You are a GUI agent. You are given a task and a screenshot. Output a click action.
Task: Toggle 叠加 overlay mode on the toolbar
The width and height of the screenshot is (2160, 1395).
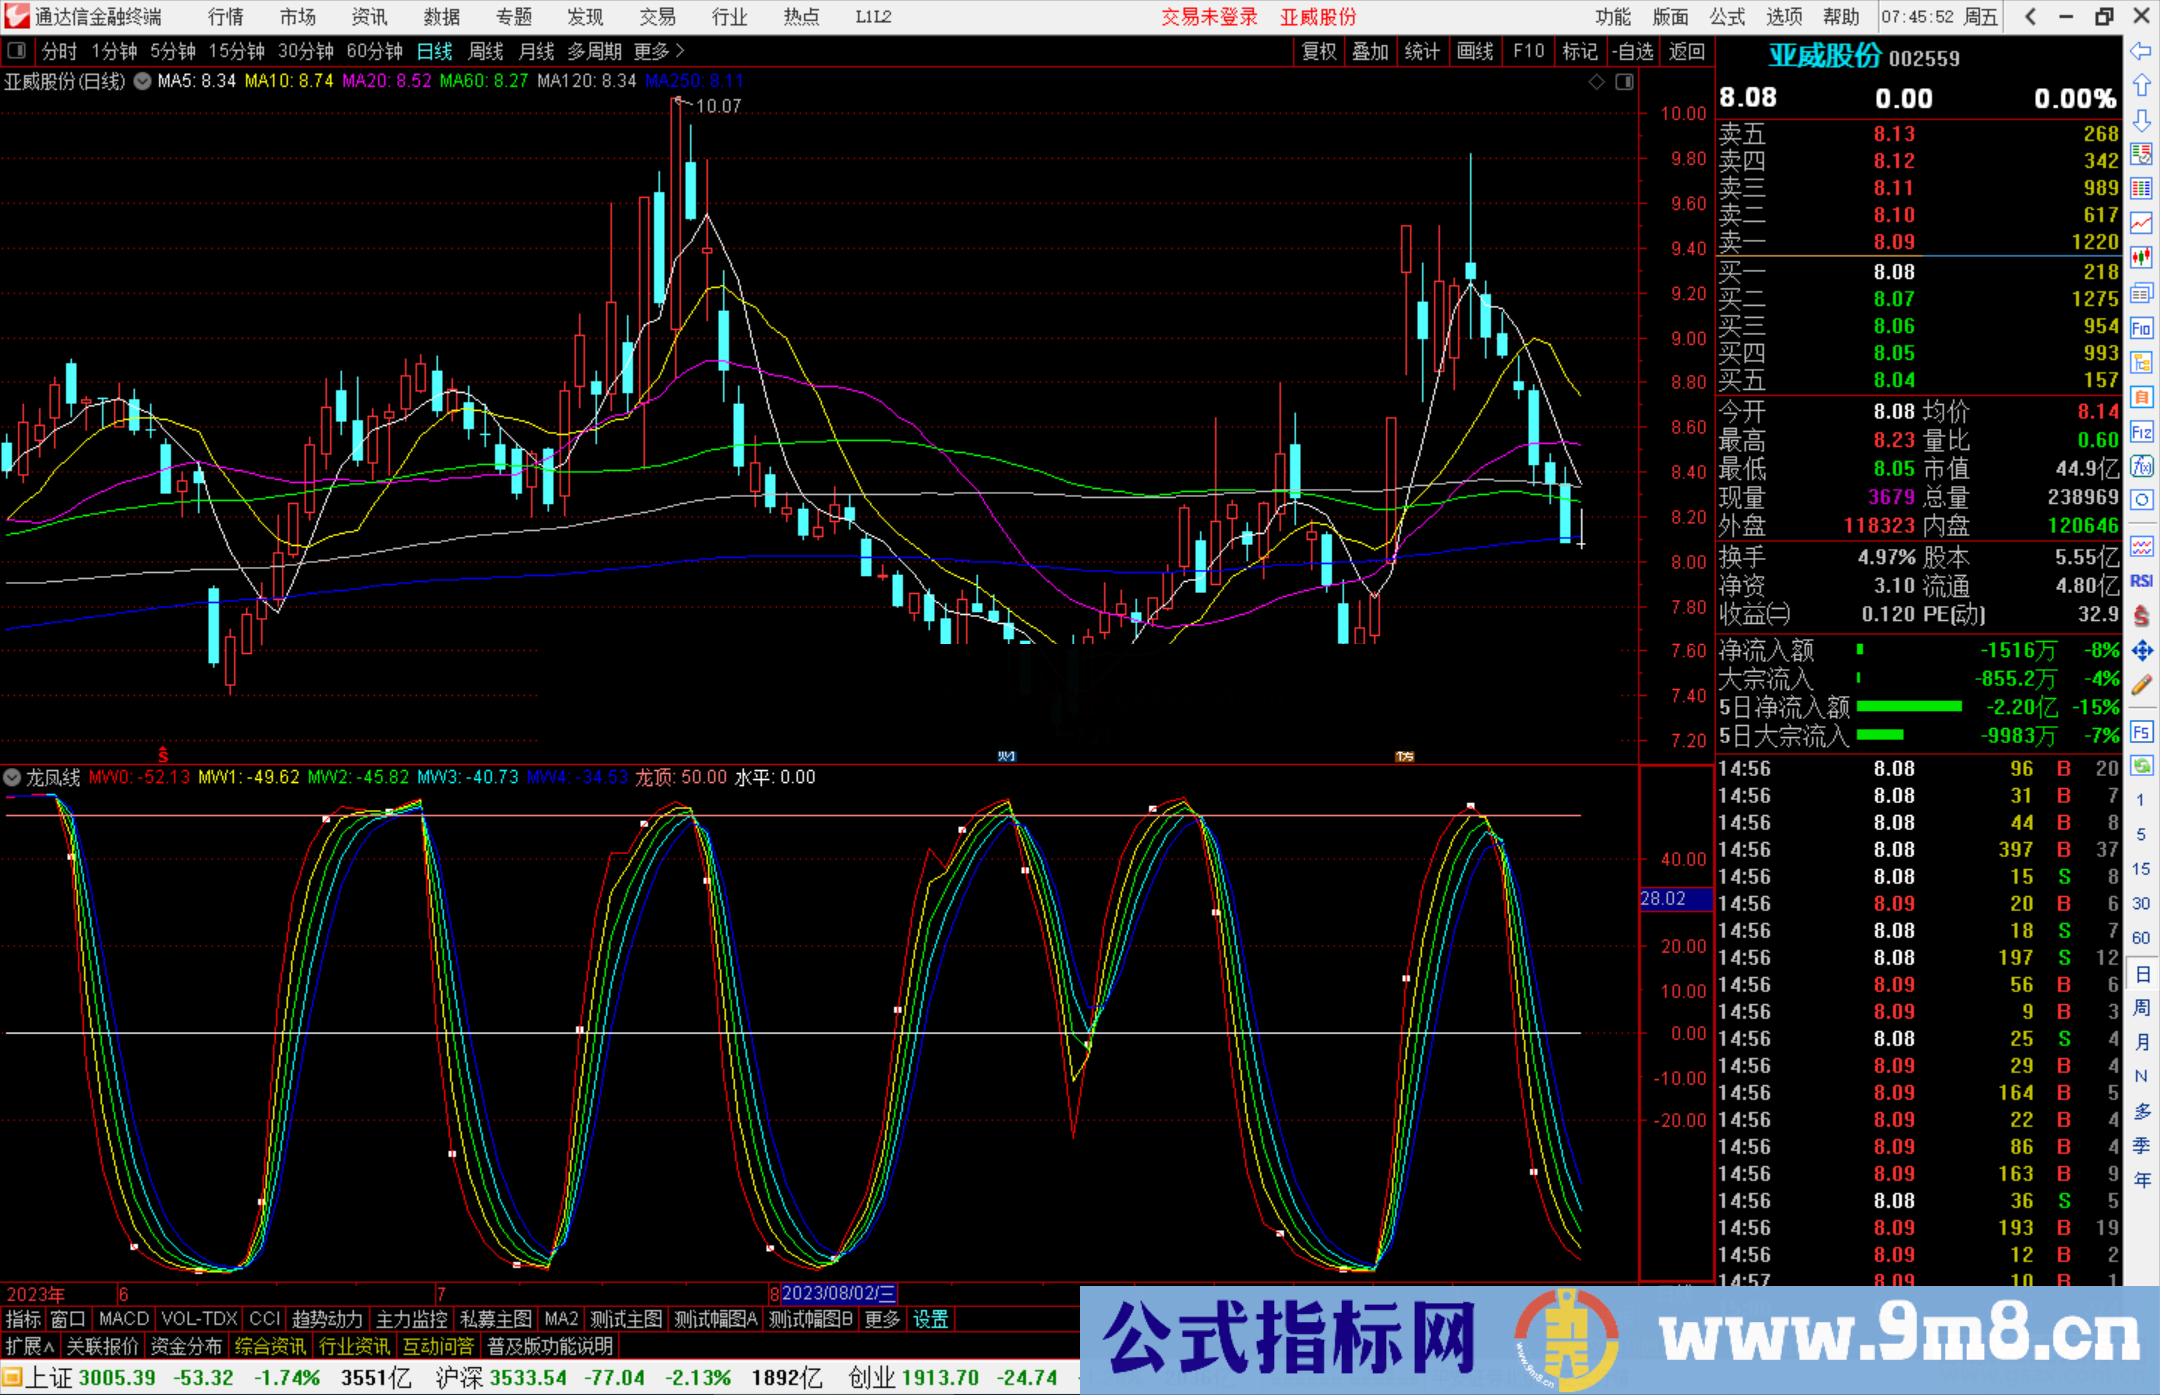(1370, 51)
